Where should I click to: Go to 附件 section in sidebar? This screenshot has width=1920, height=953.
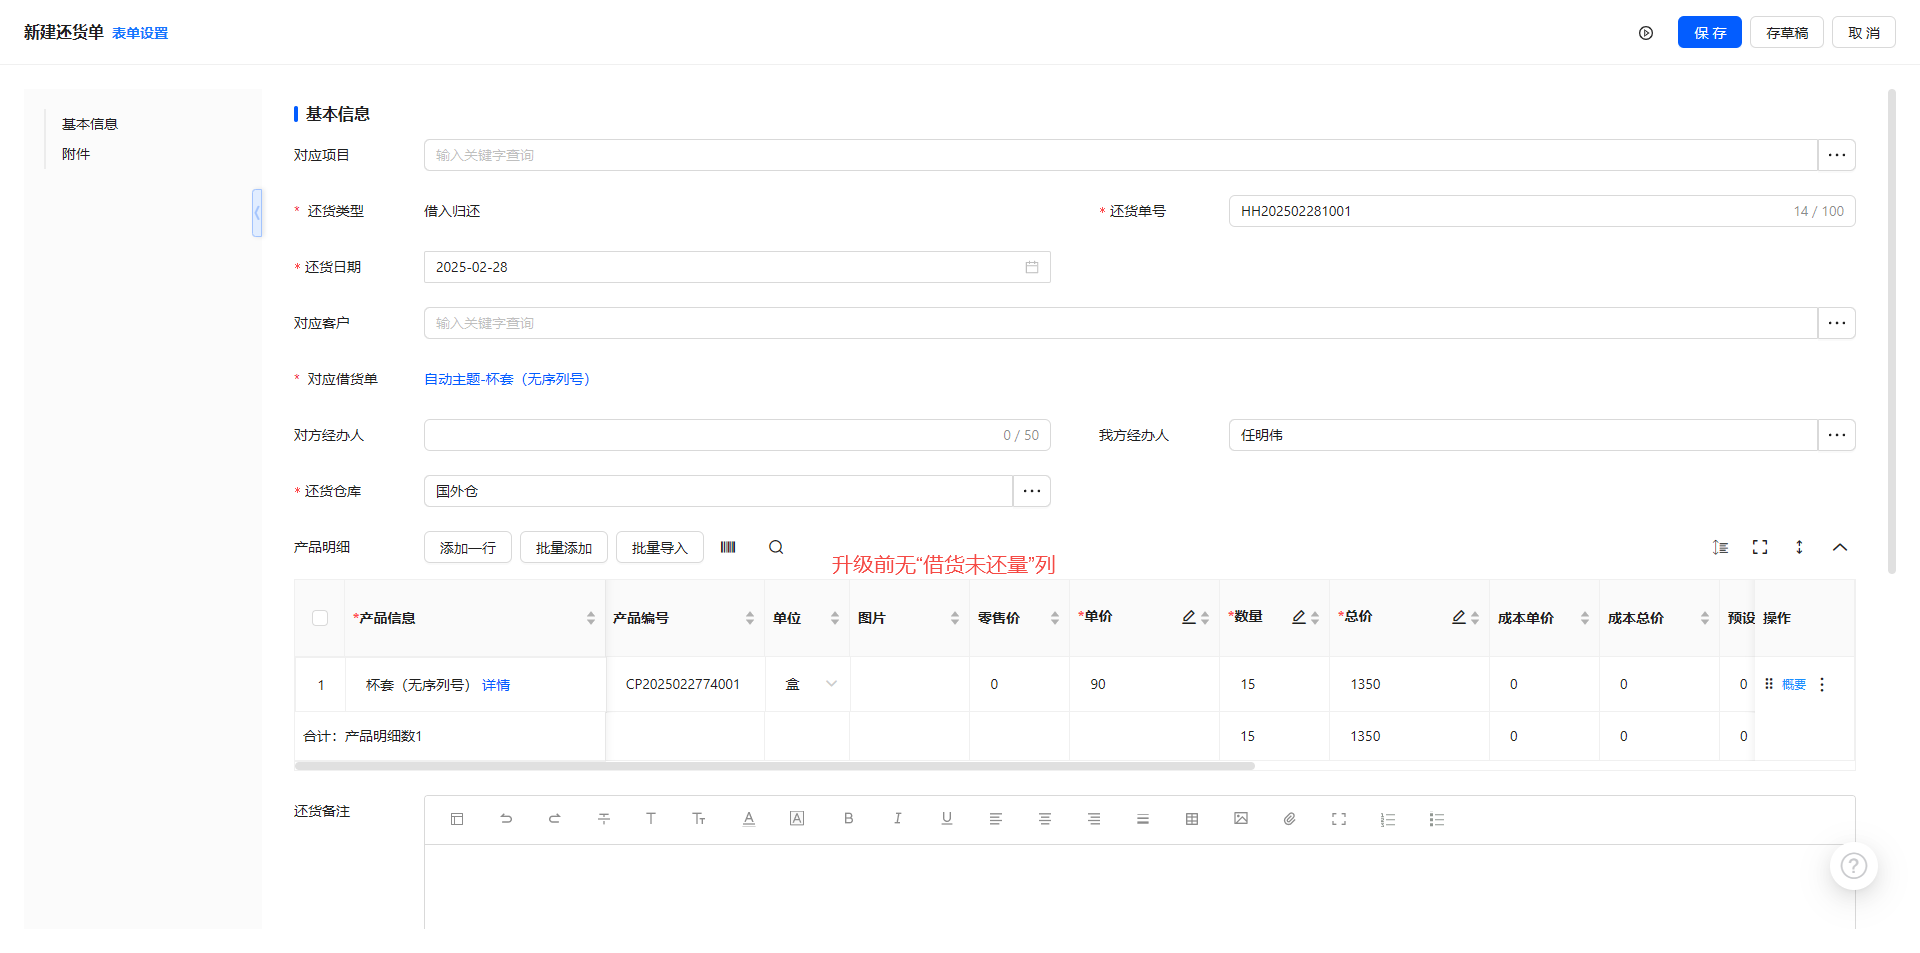(x=76, y=154)
